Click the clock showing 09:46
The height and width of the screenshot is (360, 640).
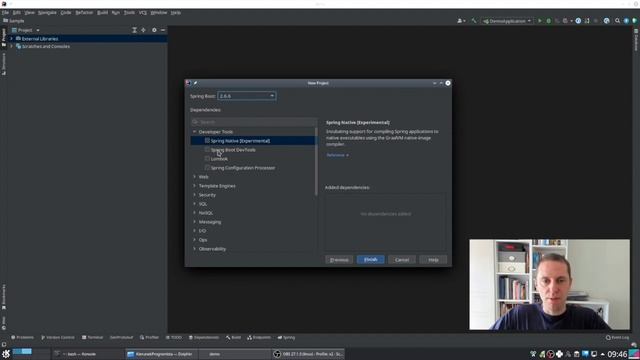coord(617,354)
